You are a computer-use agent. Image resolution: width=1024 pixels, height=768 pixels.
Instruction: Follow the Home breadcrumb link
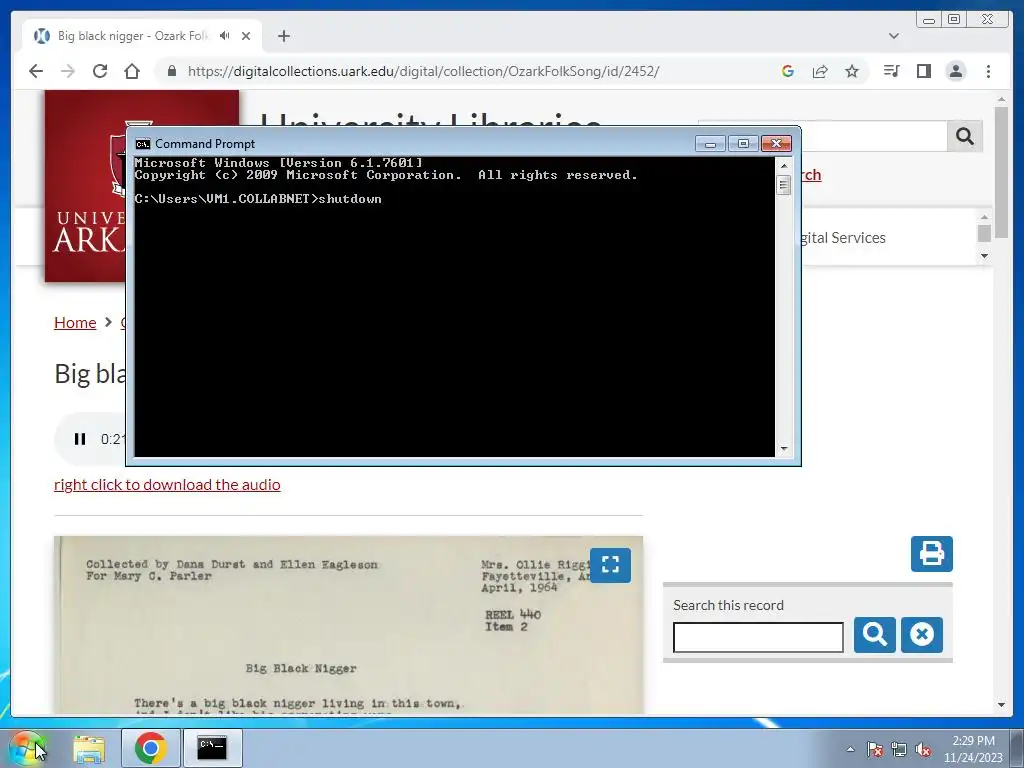point(75,323)
